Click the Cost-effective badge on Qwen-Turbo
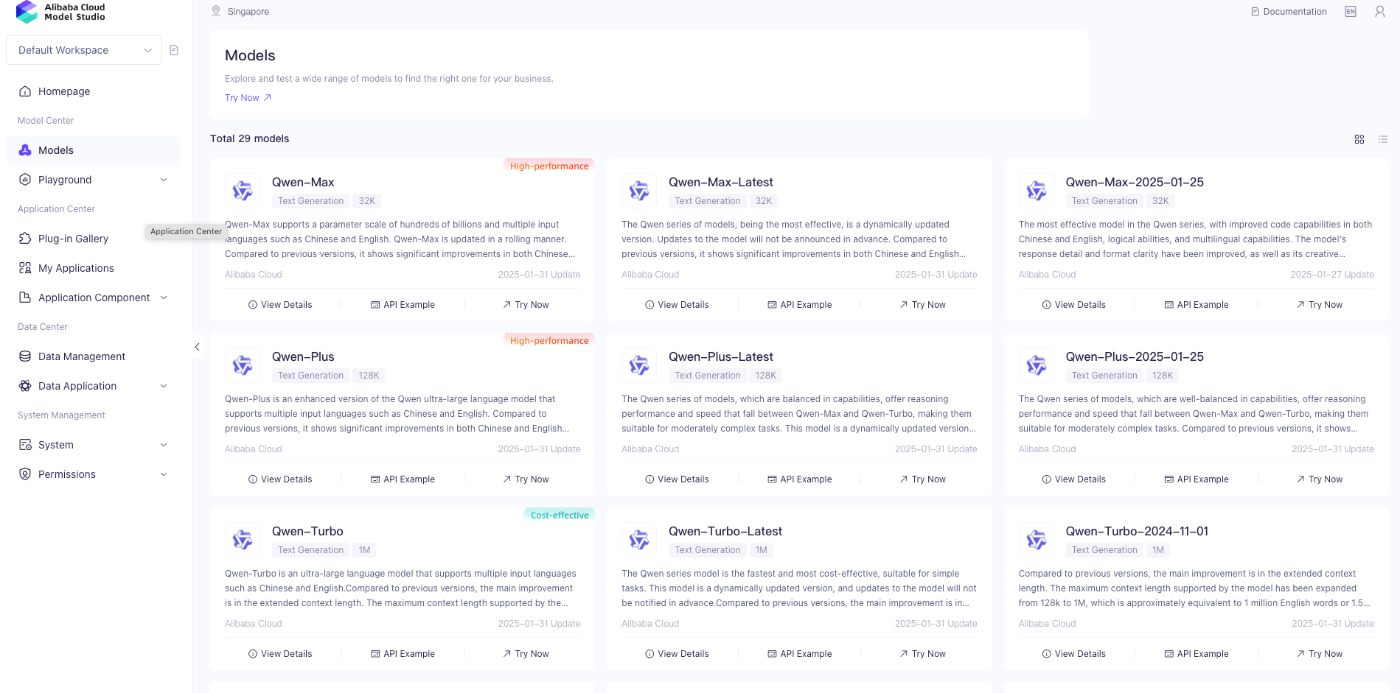Screen dimensions: 1400x693 (x=560, y=515)
